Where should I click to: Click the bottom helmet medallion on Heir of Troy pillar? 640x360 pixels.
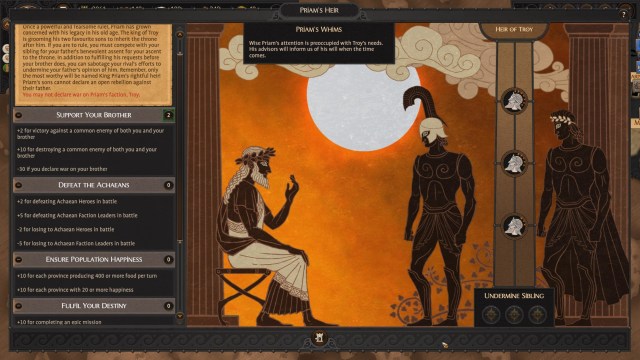514,226
